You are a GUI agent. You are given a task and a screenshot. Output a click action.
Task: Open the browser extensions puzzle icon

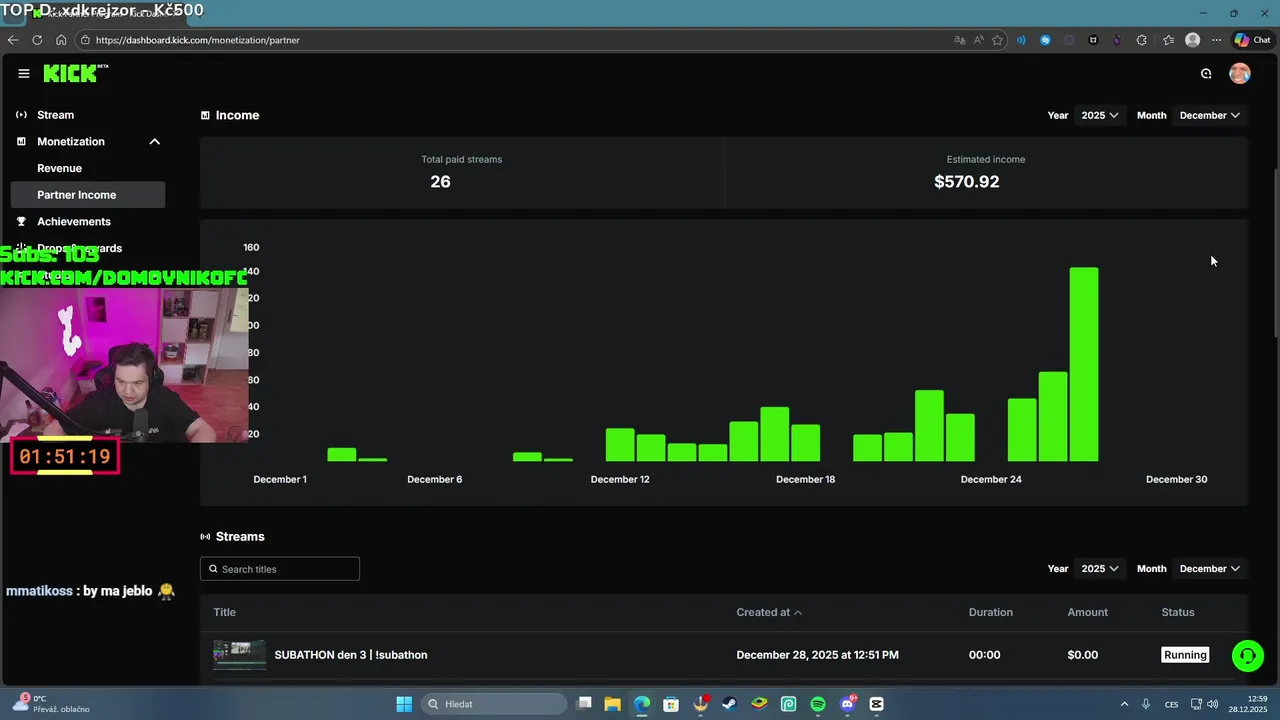point(1142,40)
